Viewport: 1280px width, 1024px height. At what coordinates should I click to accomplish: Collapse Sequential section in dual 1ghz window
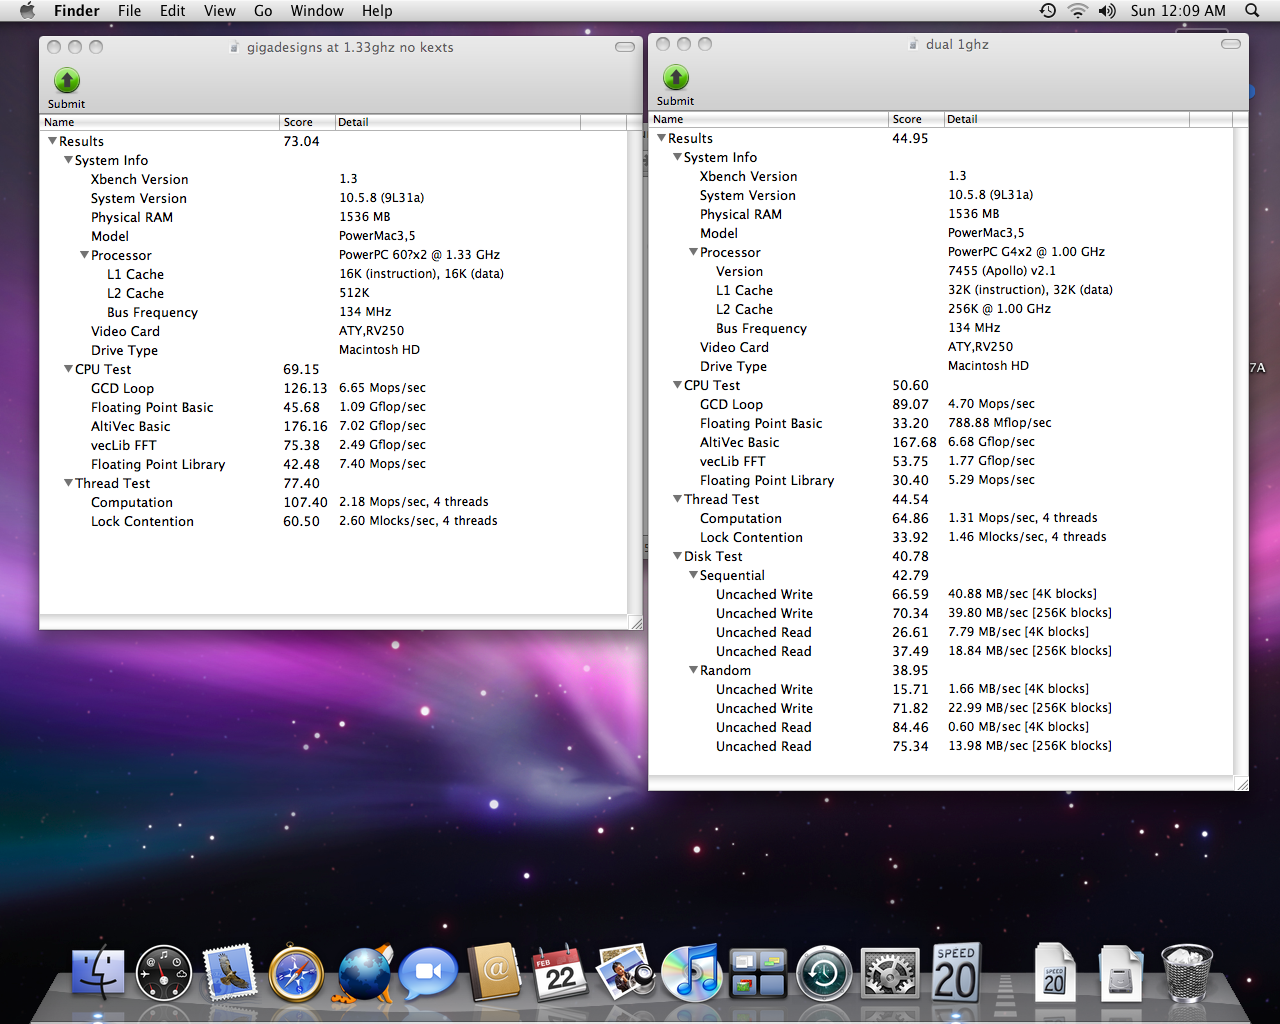(x=693, y=575)
